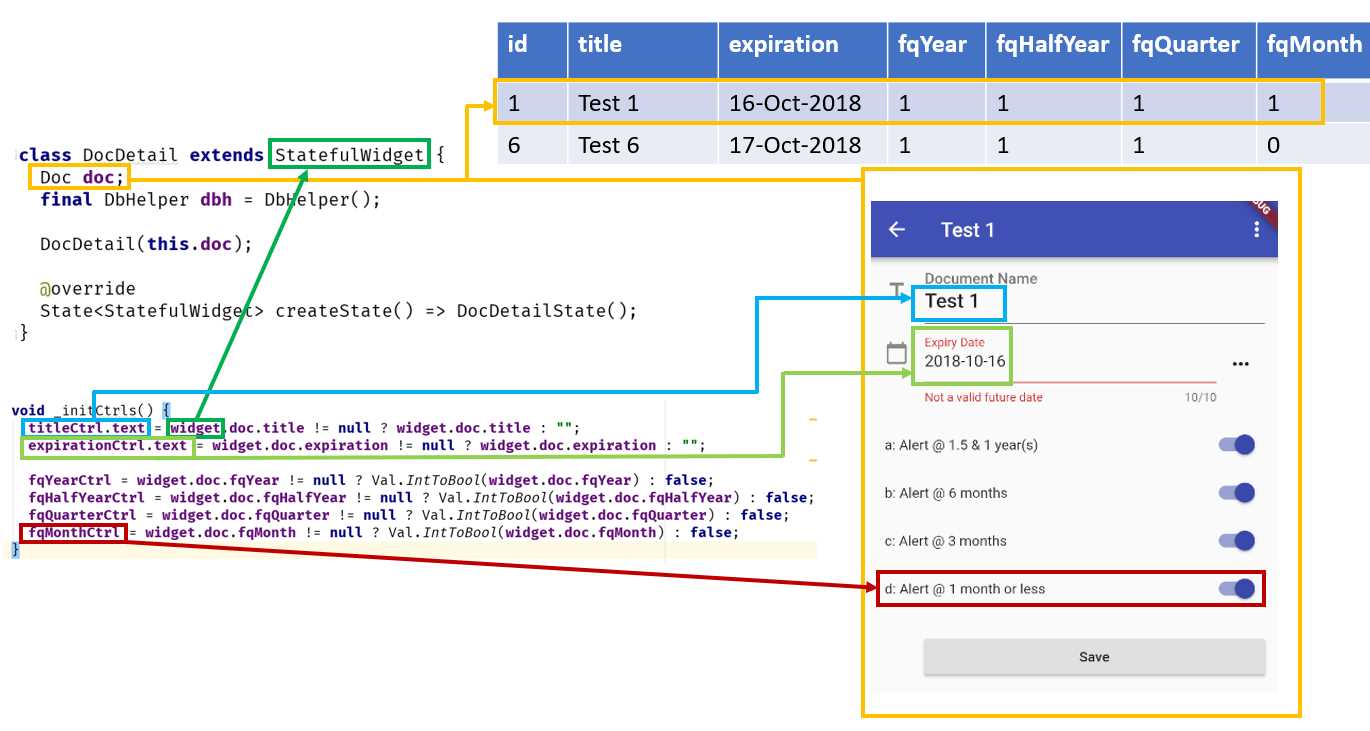Disable 'd: Alert @ 1 month or less'
Screen dimensions: 1370x731
[1237, 589]
